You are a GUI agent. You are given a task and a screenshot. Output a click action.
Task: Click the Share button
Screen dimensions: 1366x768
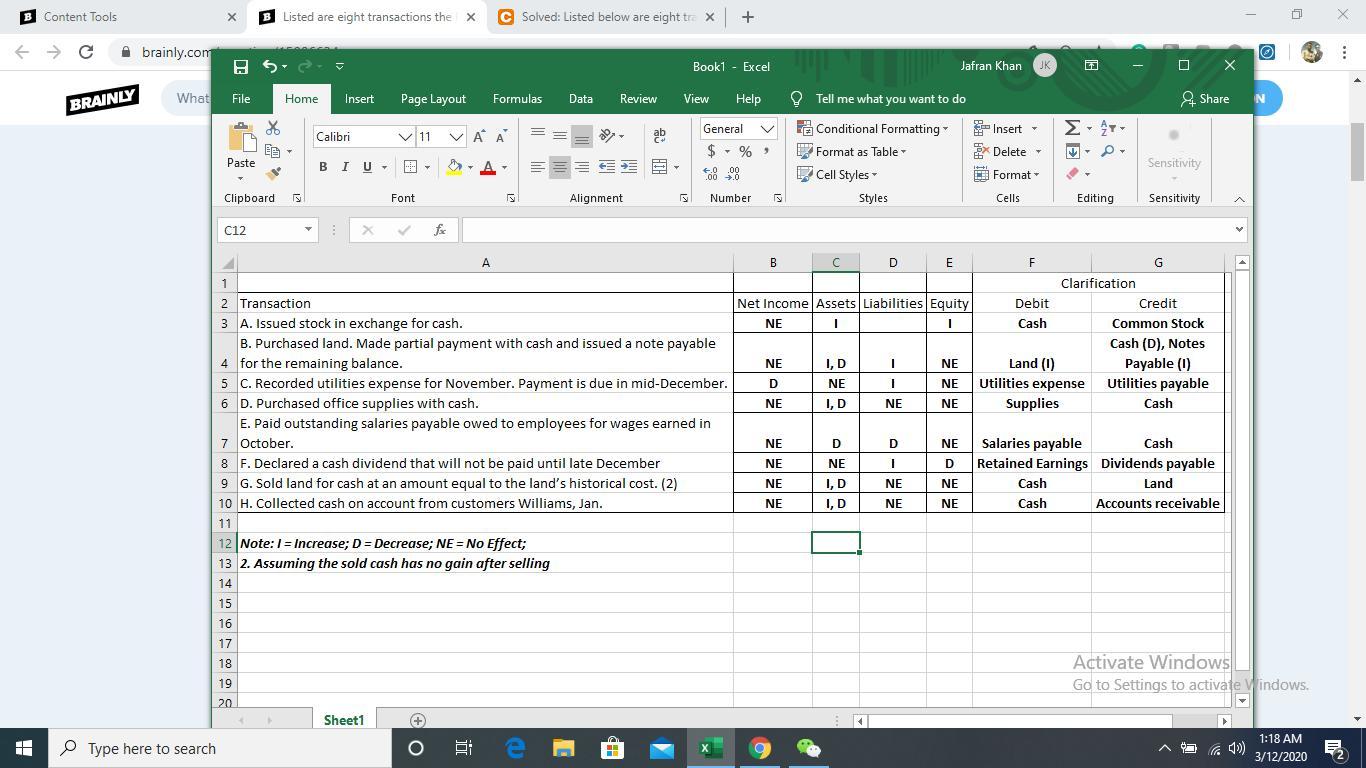pos(1205,99)
